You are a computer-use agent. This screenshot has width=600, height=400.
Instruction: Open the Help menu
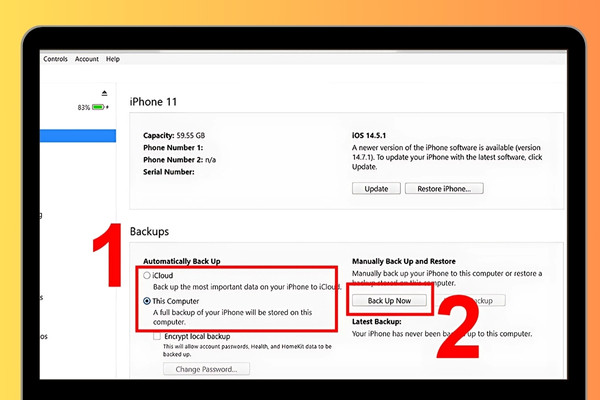click(x=112, y=59)
